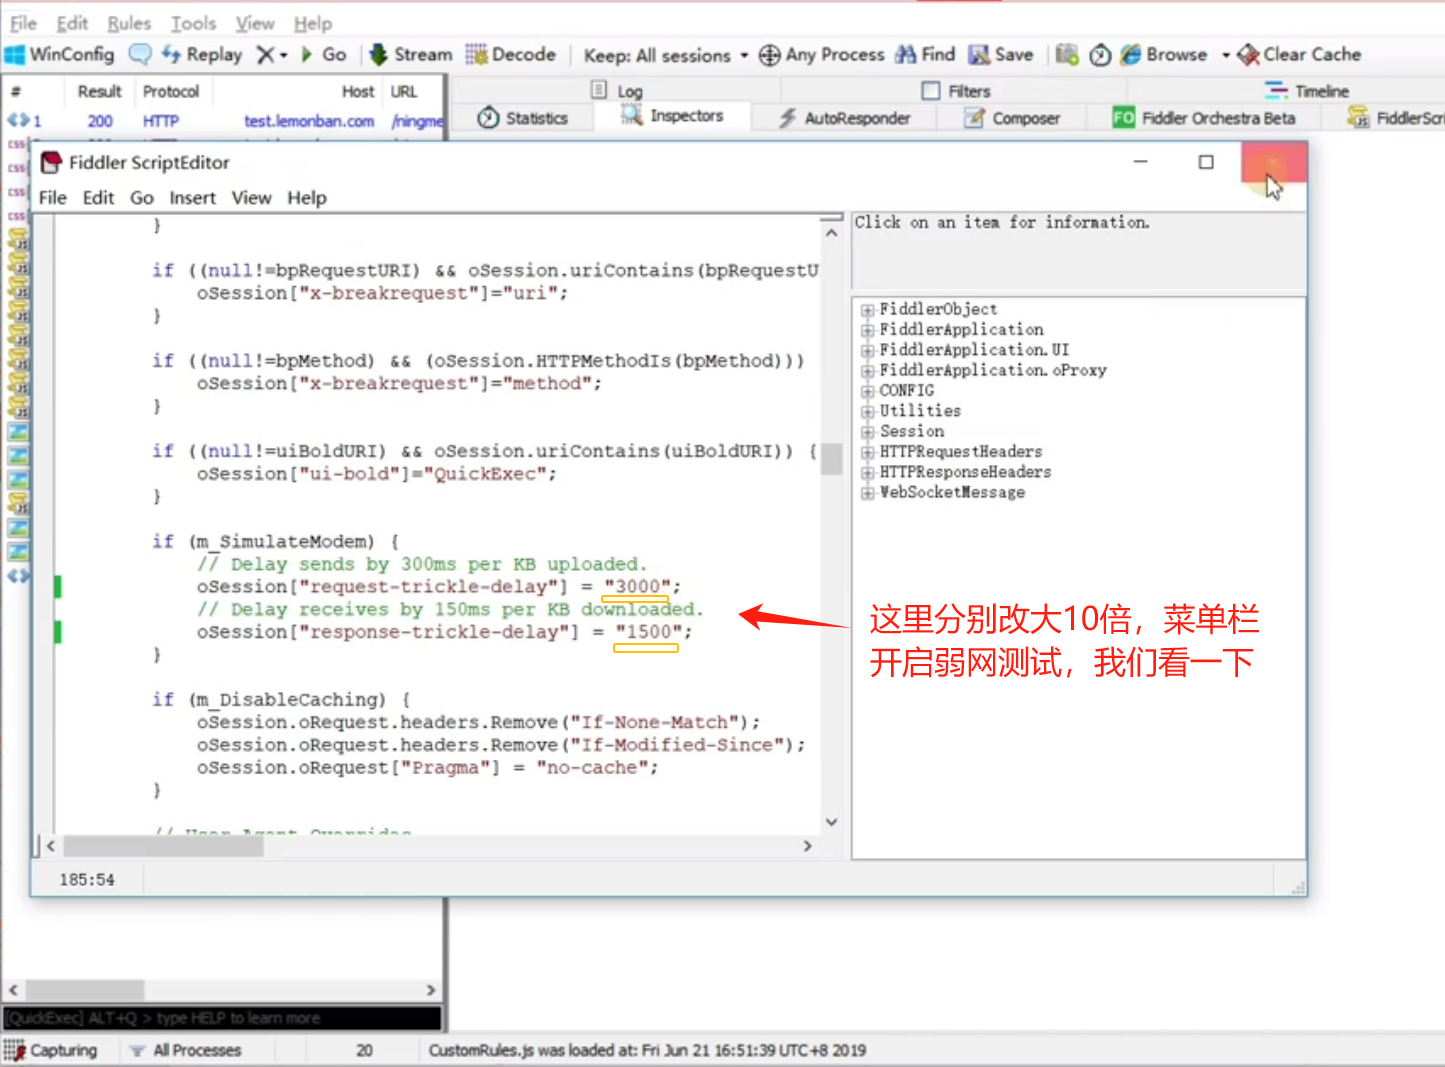
Task: Open ScriptEditor File menu
Action: 53,198
